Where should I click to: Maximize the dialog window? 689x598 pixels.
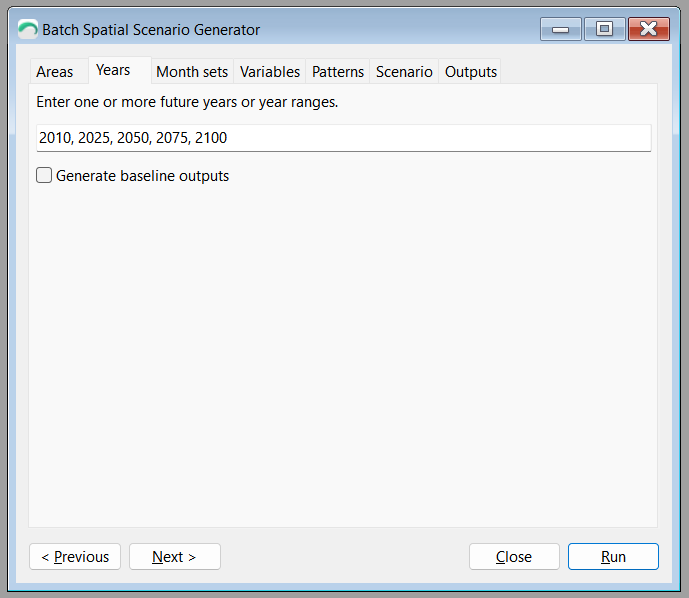(x=604, y=29)
